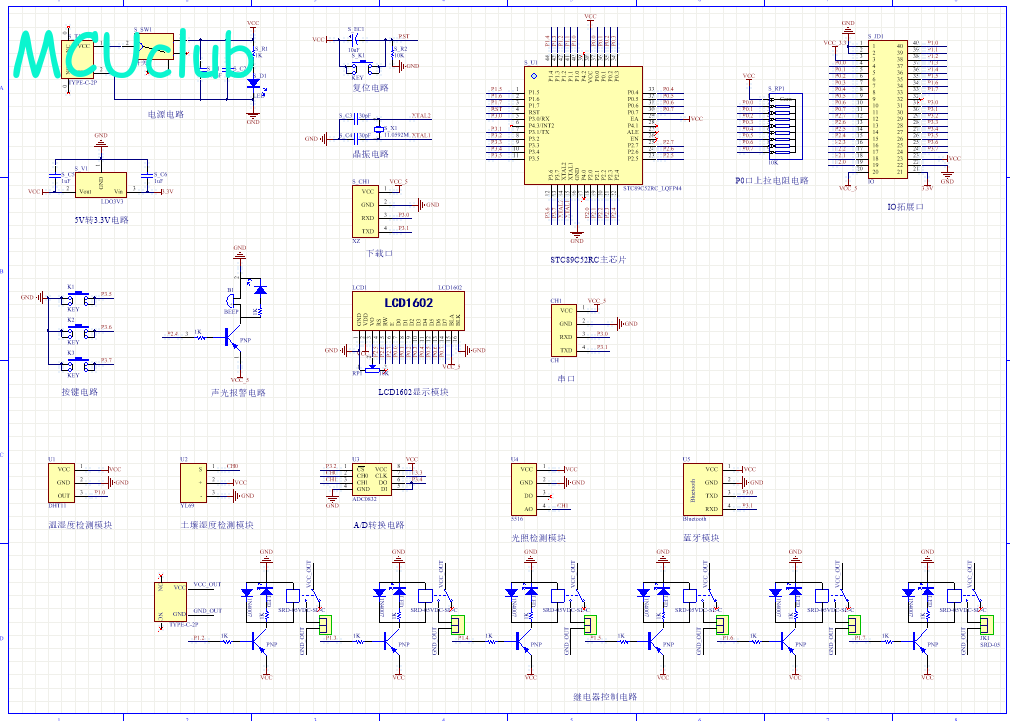Click the LDO3V3 voltage regulator block
The height and width of the screenshot is (721, 1010).
(x=101, y=184)
